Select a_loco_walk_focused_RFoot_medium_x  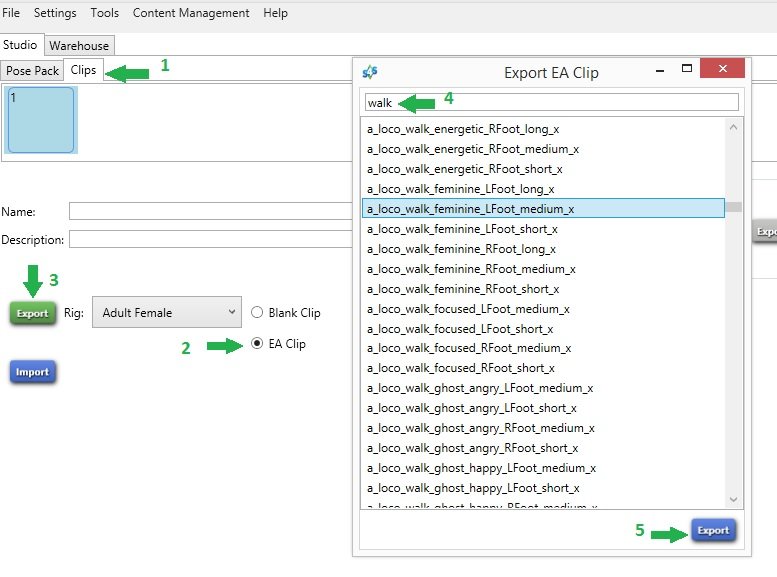(543, 348)
